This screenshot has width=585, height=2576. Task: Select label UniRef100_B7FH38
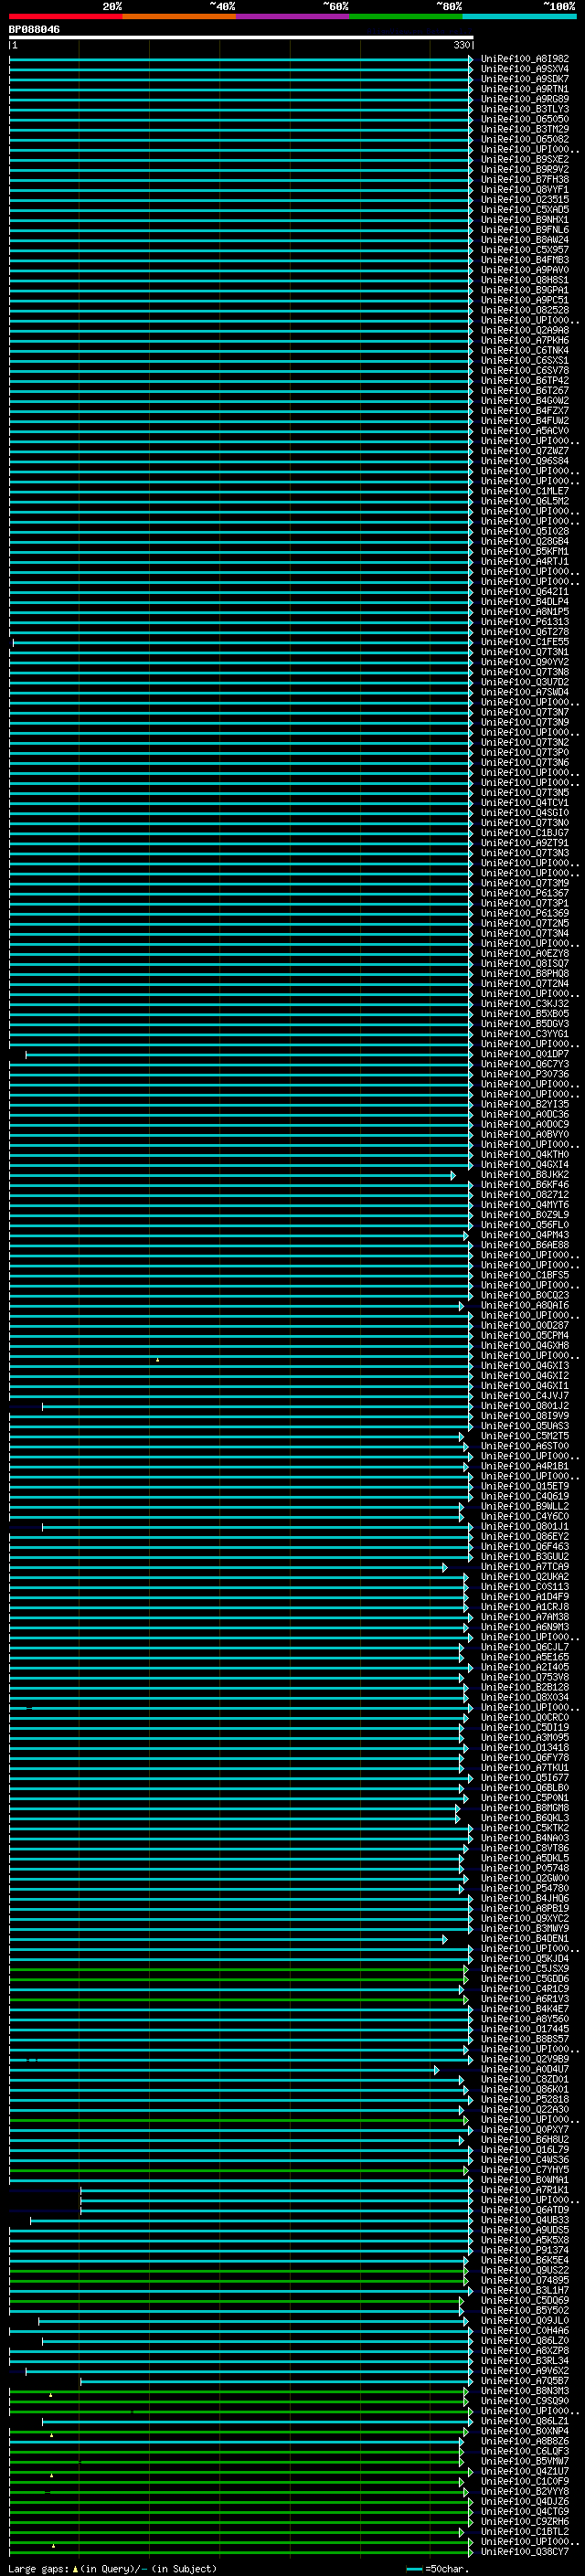[x=525, y=180]
